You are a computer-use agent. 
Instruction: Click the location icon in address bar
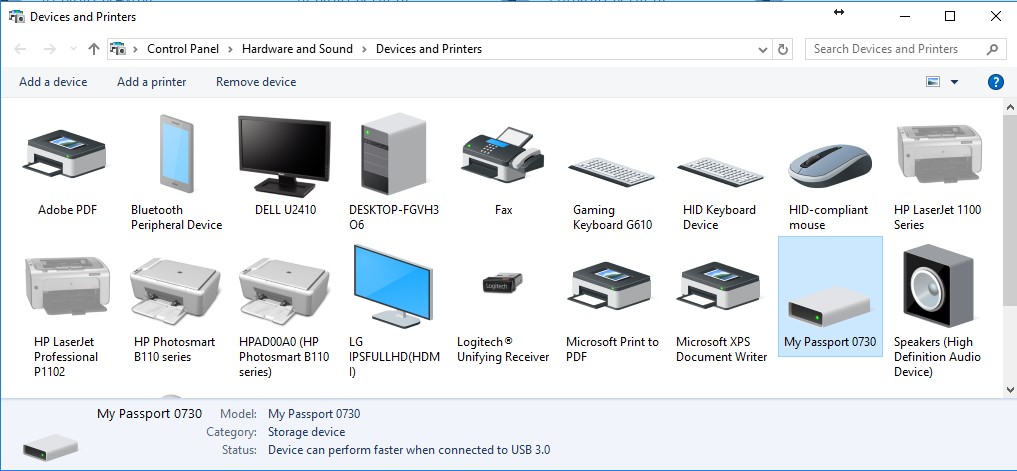[x=117, y=49]
